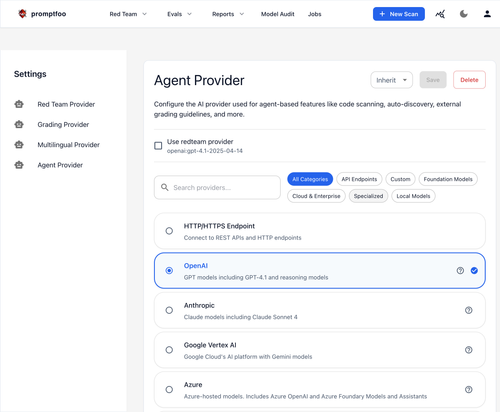Click the Save button
This screenshot has height=412, width=500.
[x=433, y=80]
